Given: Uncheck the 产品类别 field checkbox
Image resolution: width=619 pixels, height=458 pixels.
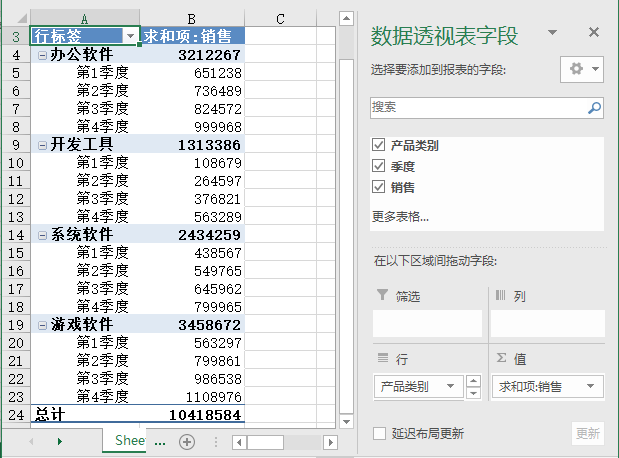Looking at the screenshot, I should (378, 145).
